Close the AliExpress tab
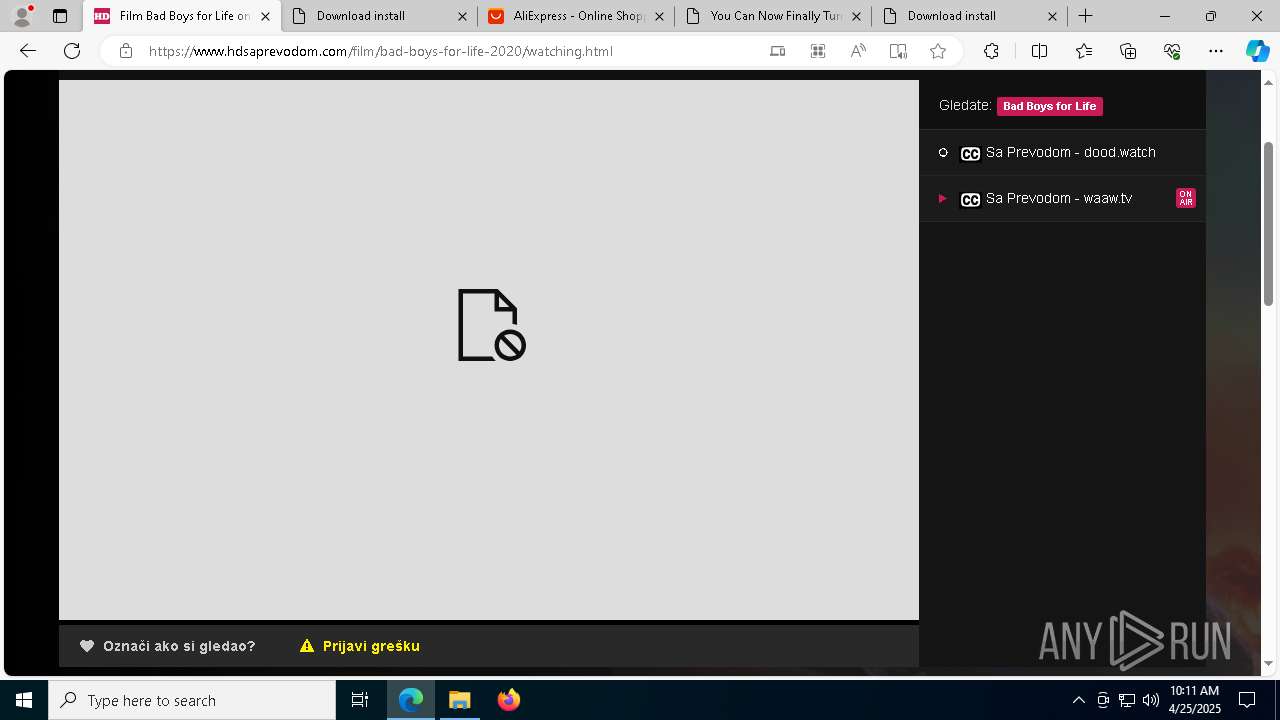Screen dimensions: 1280x720 [659, 16]
